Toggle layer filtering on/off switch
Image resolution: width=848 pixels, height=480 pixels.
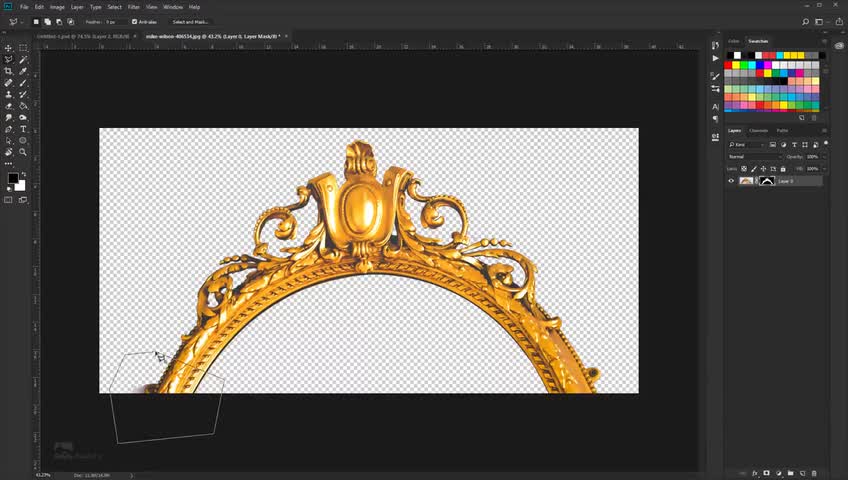(826, 143)
